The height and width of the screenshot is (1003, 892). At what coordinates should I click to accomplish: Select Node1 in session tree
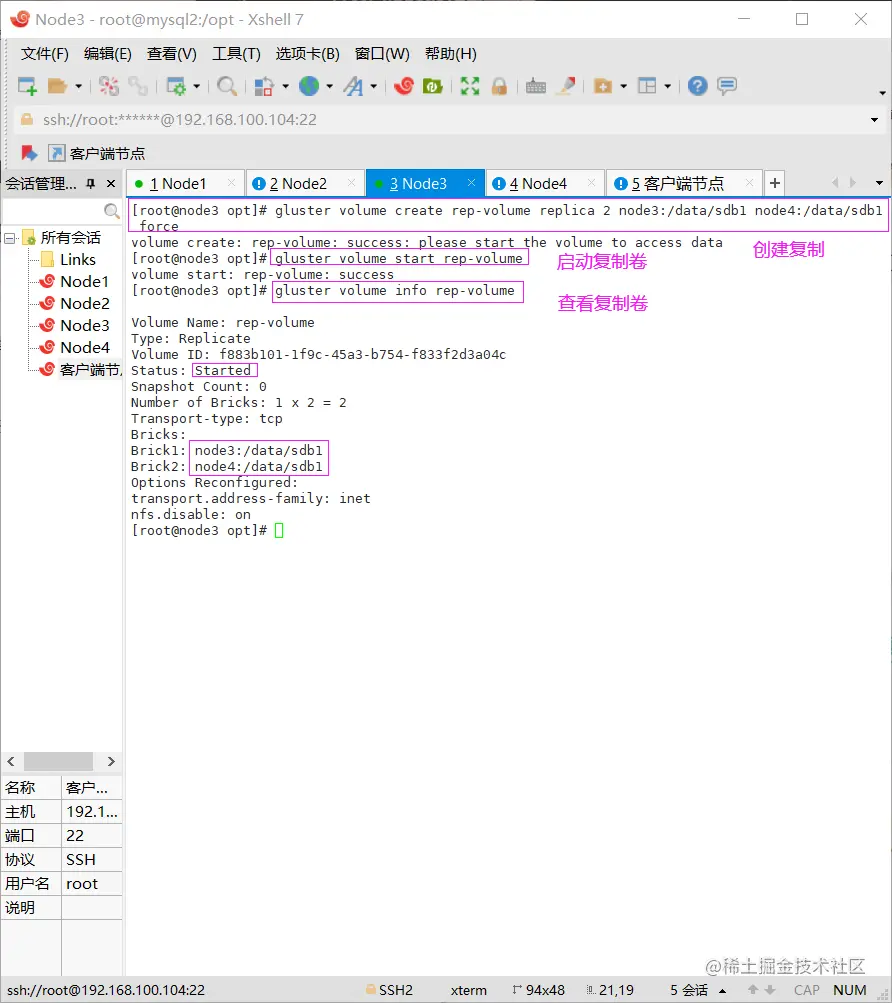point(84,281)
